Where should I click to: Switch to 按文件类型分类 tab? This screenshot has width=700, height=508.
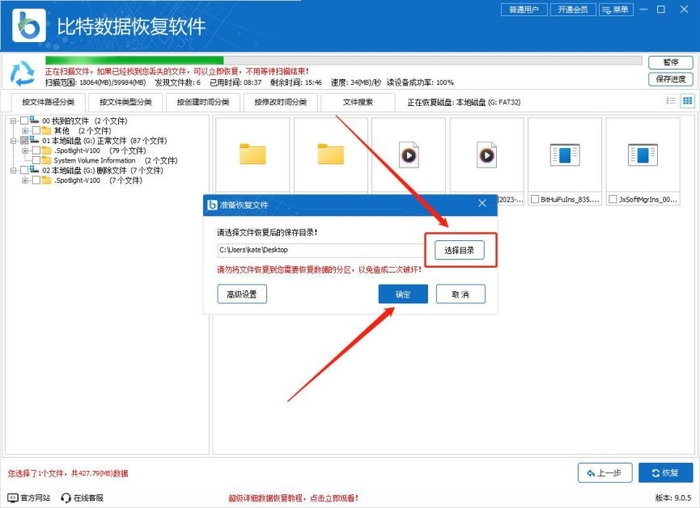coord(122,102)
